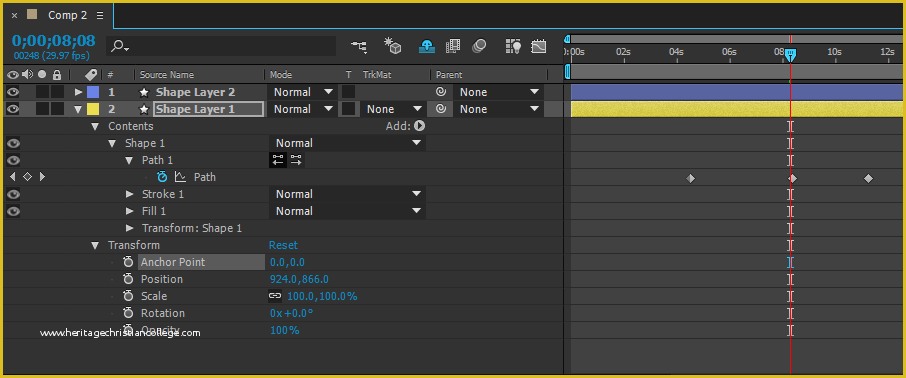Toggle Fill 1 visibility eye
The width and height of the screenshot is (906, 378).
(13, 211)
